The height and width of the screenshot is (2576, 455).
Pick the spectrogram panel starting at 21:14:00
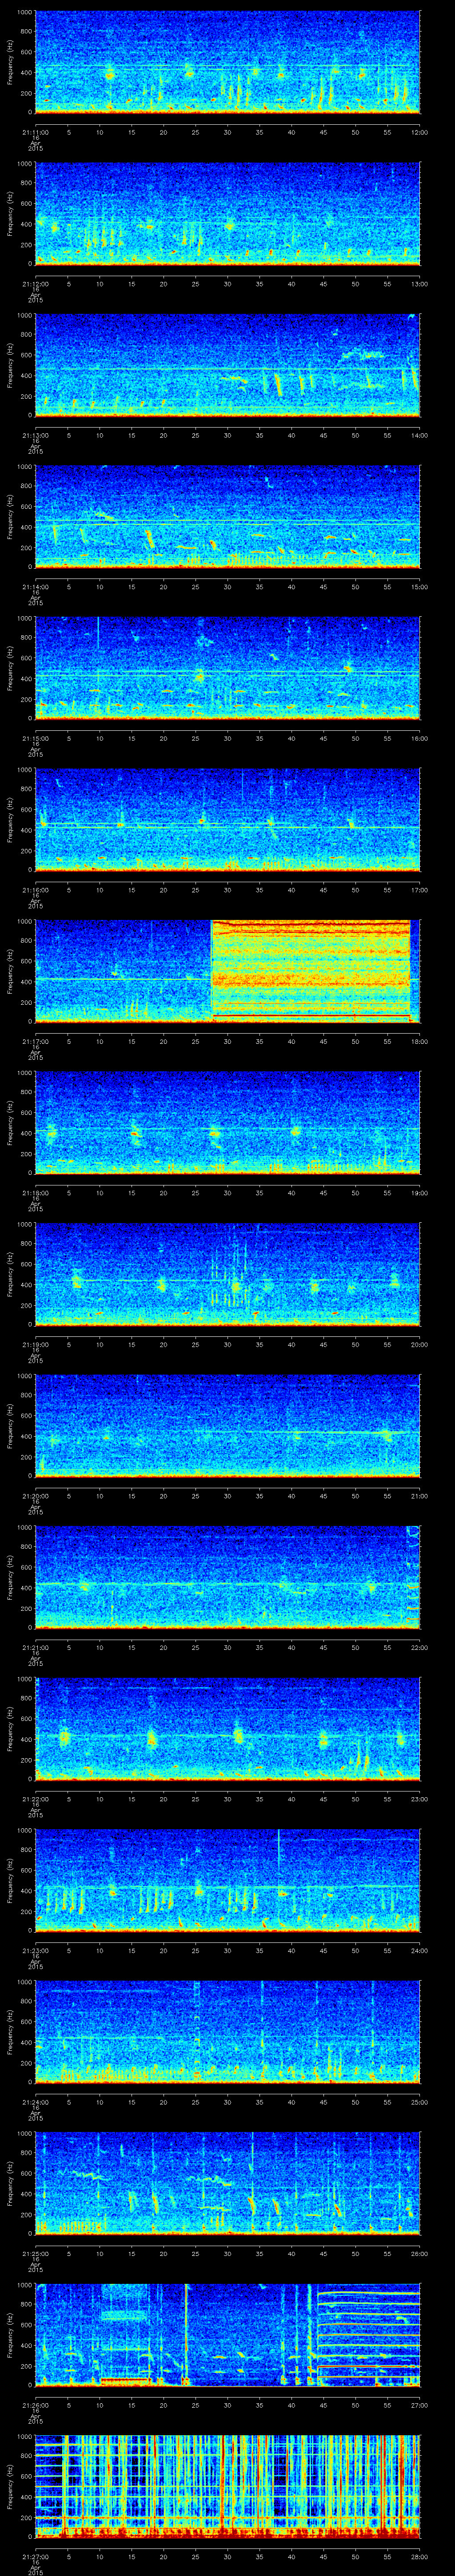[227, 516]
